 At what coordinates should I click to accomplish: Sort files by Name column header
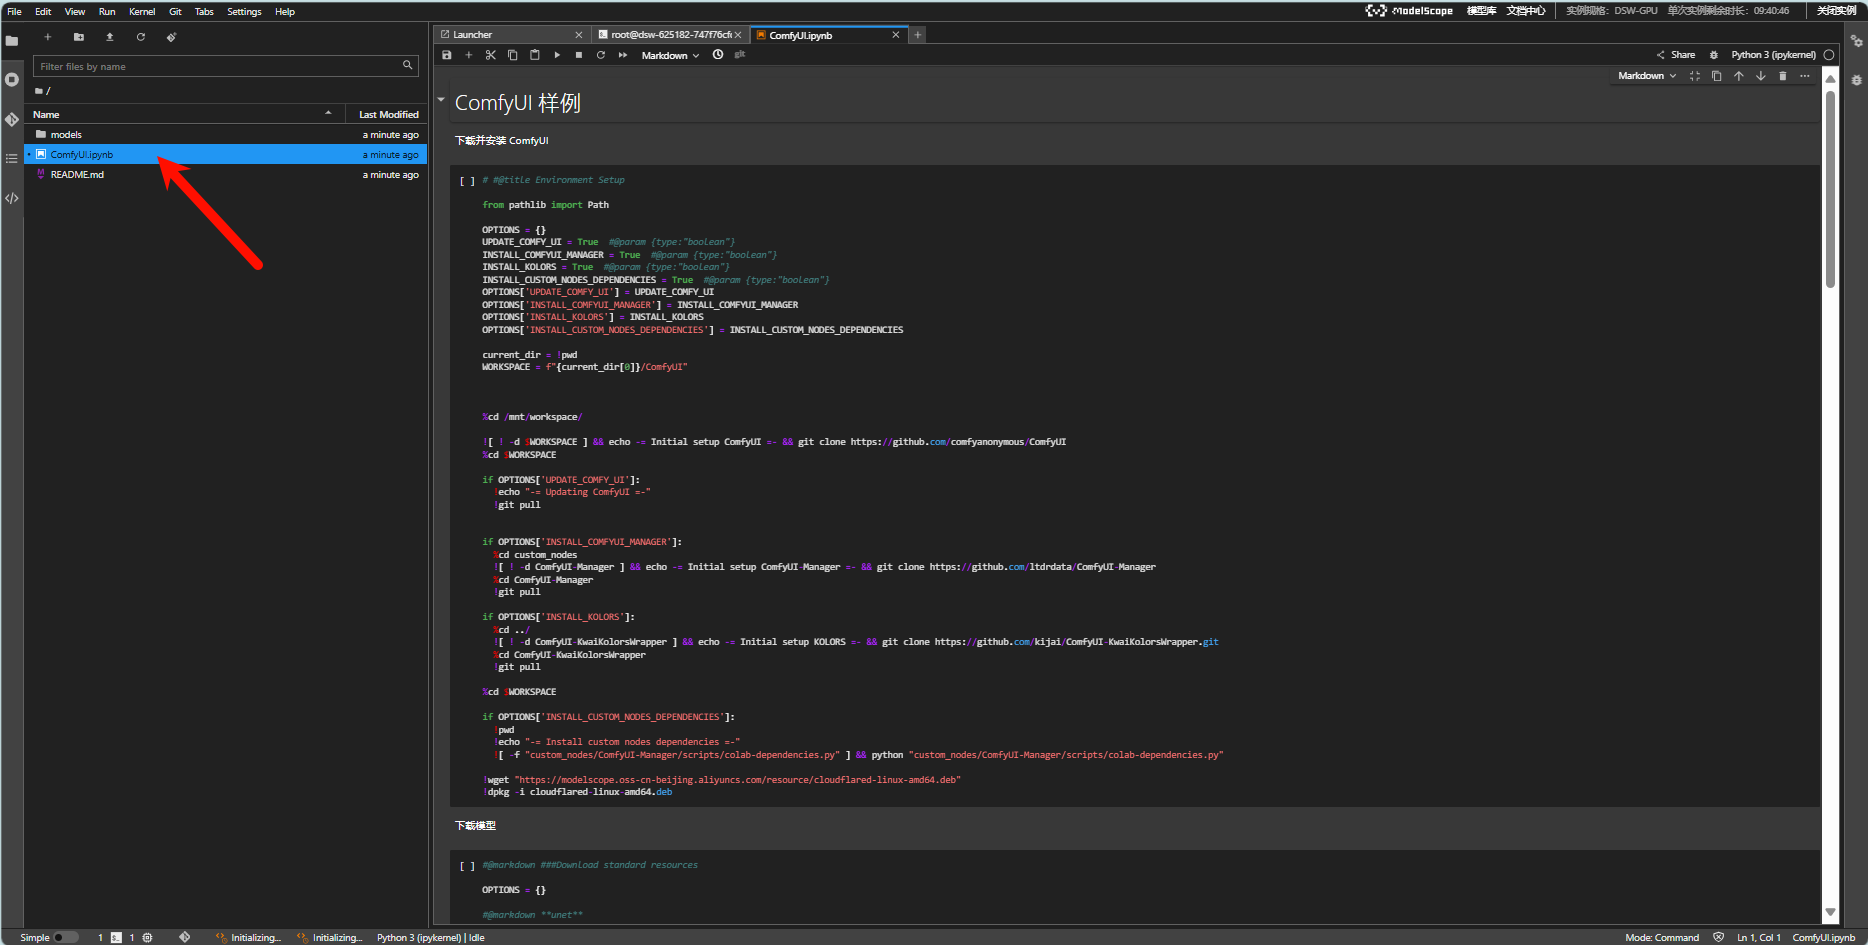tap(184, 114)
